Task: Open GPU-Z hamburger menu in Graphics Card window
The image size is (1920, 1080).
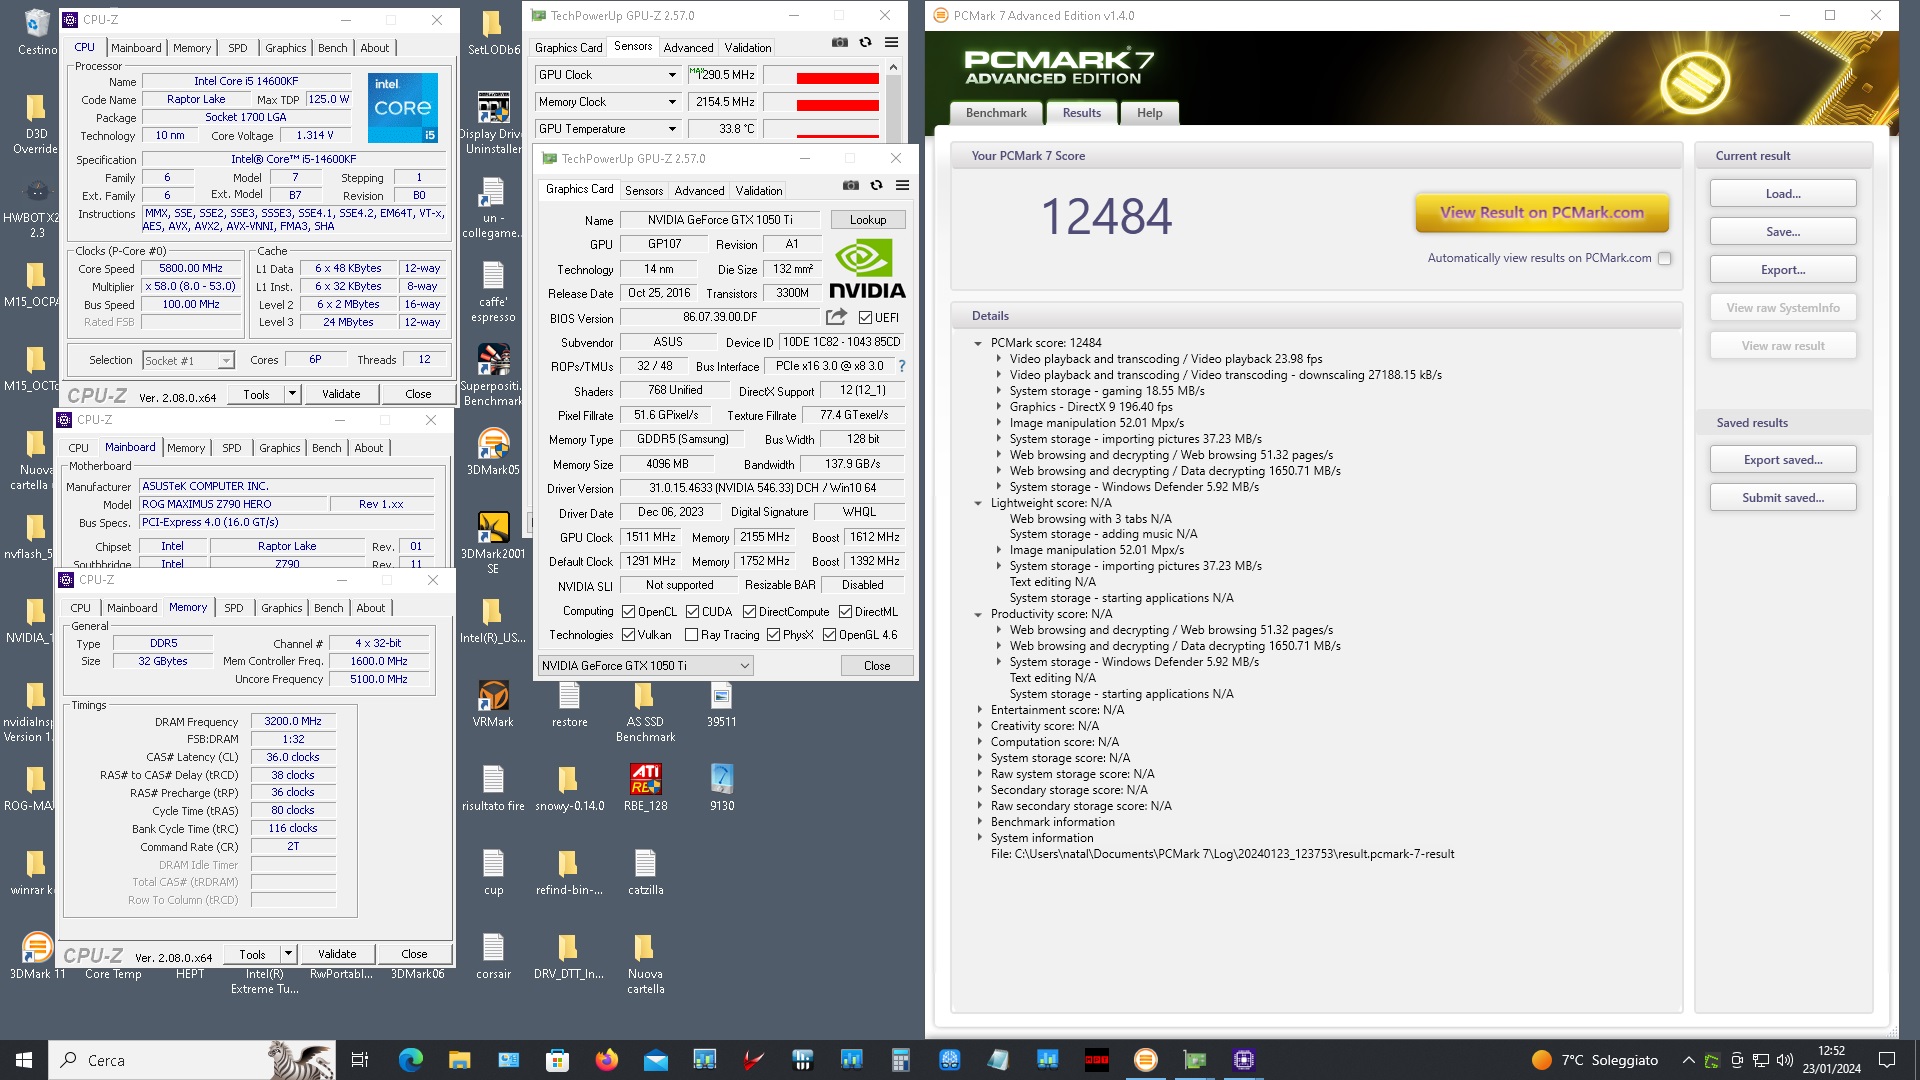Action: click(x=902, y=186)
